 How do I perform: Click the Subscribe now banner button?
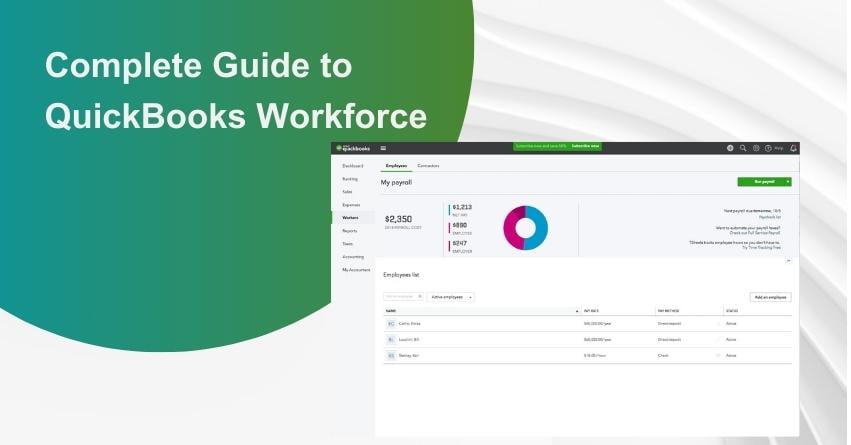585,147
